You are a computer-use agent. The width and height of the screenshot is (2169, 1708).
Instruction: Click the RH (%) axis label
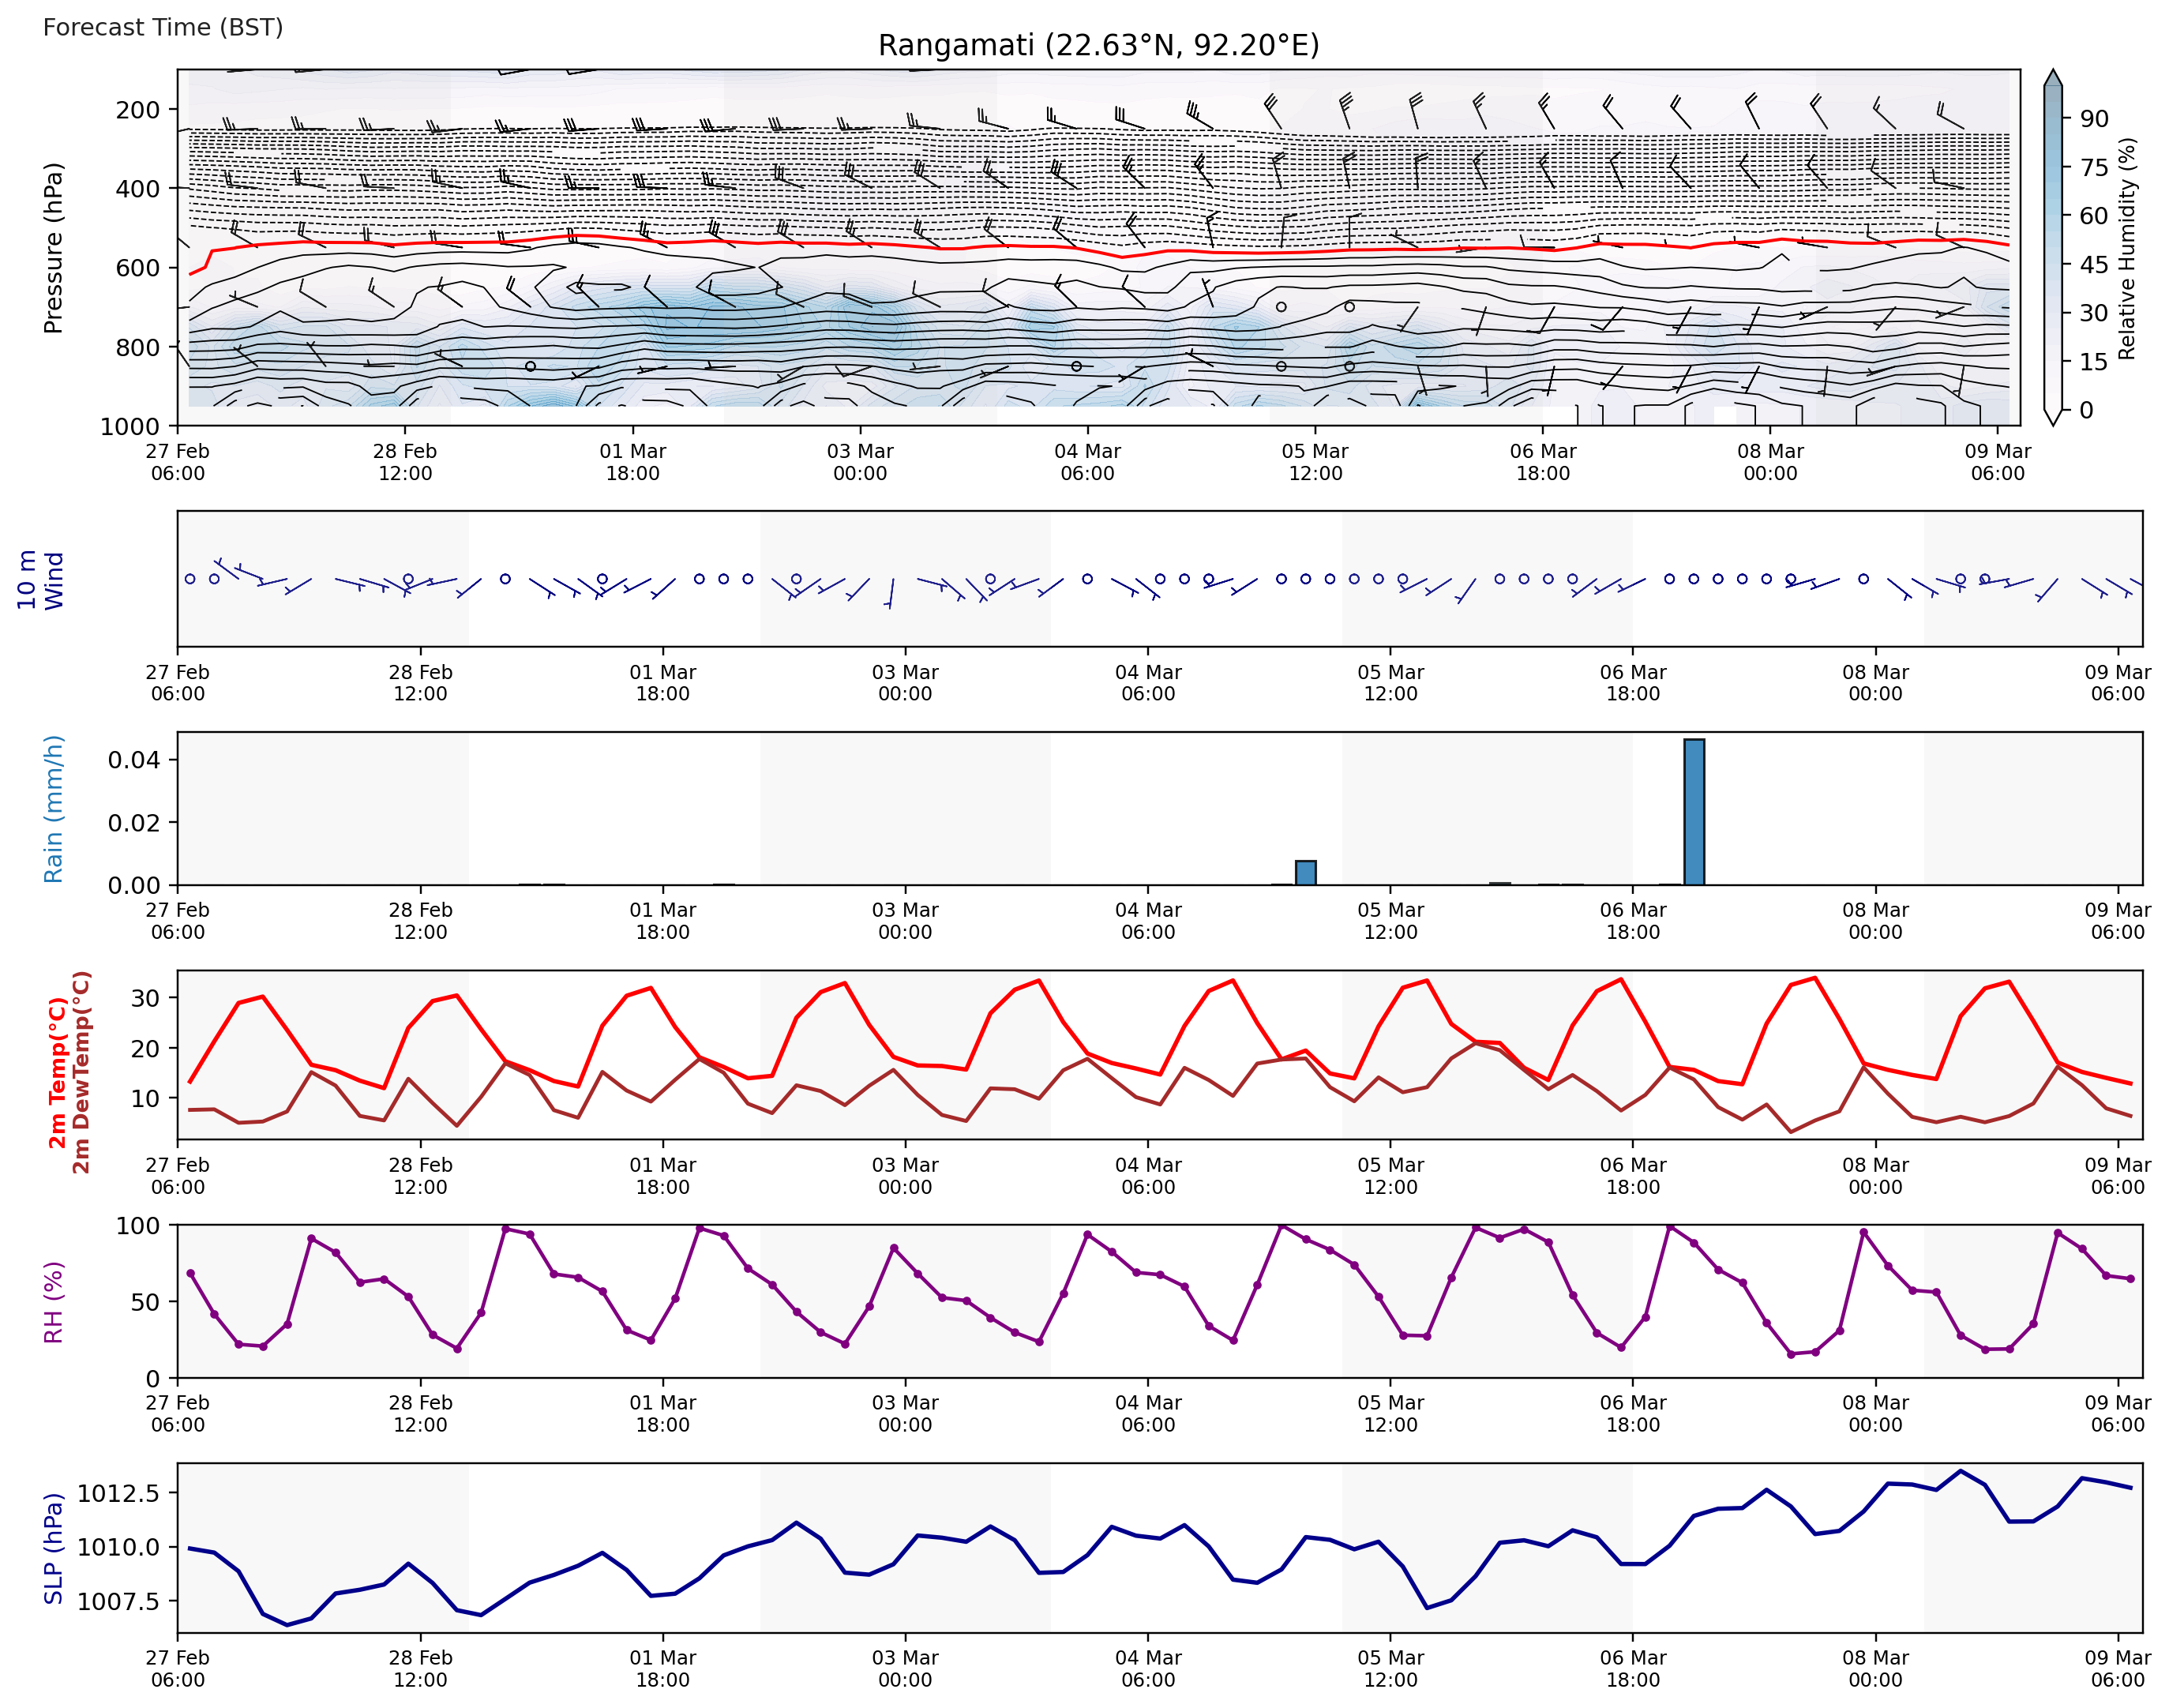click(53, 1301)
